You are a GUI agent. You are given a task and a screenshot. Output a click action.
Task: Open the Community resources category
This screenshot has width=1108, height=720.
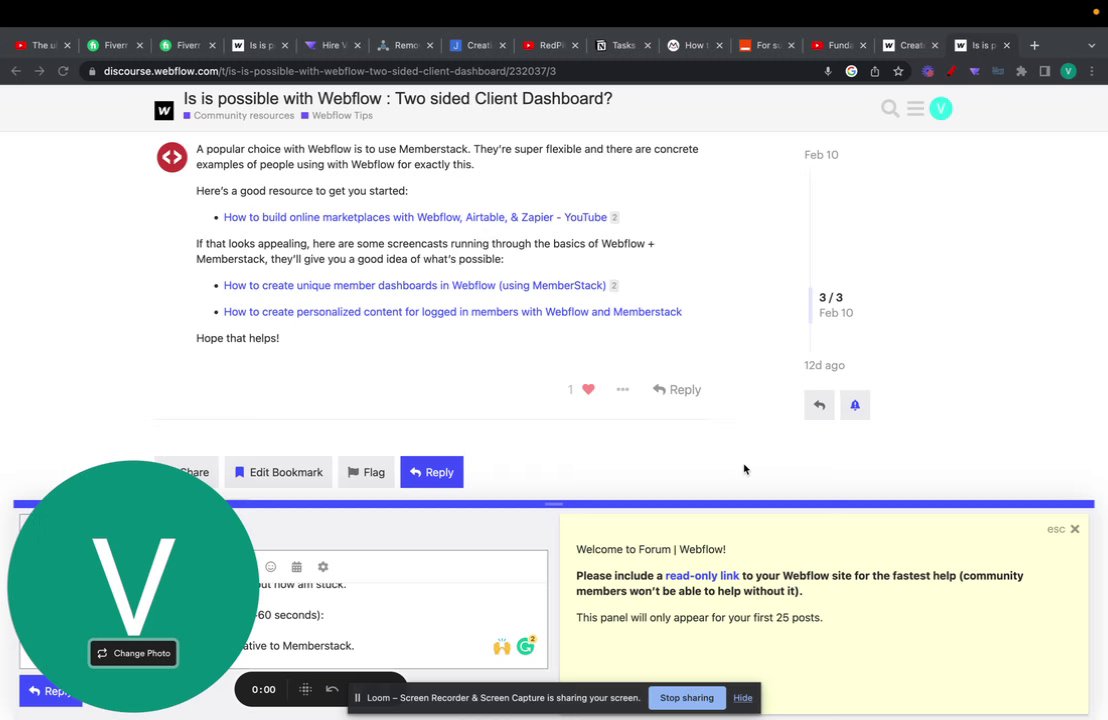[x=239, y=115]
